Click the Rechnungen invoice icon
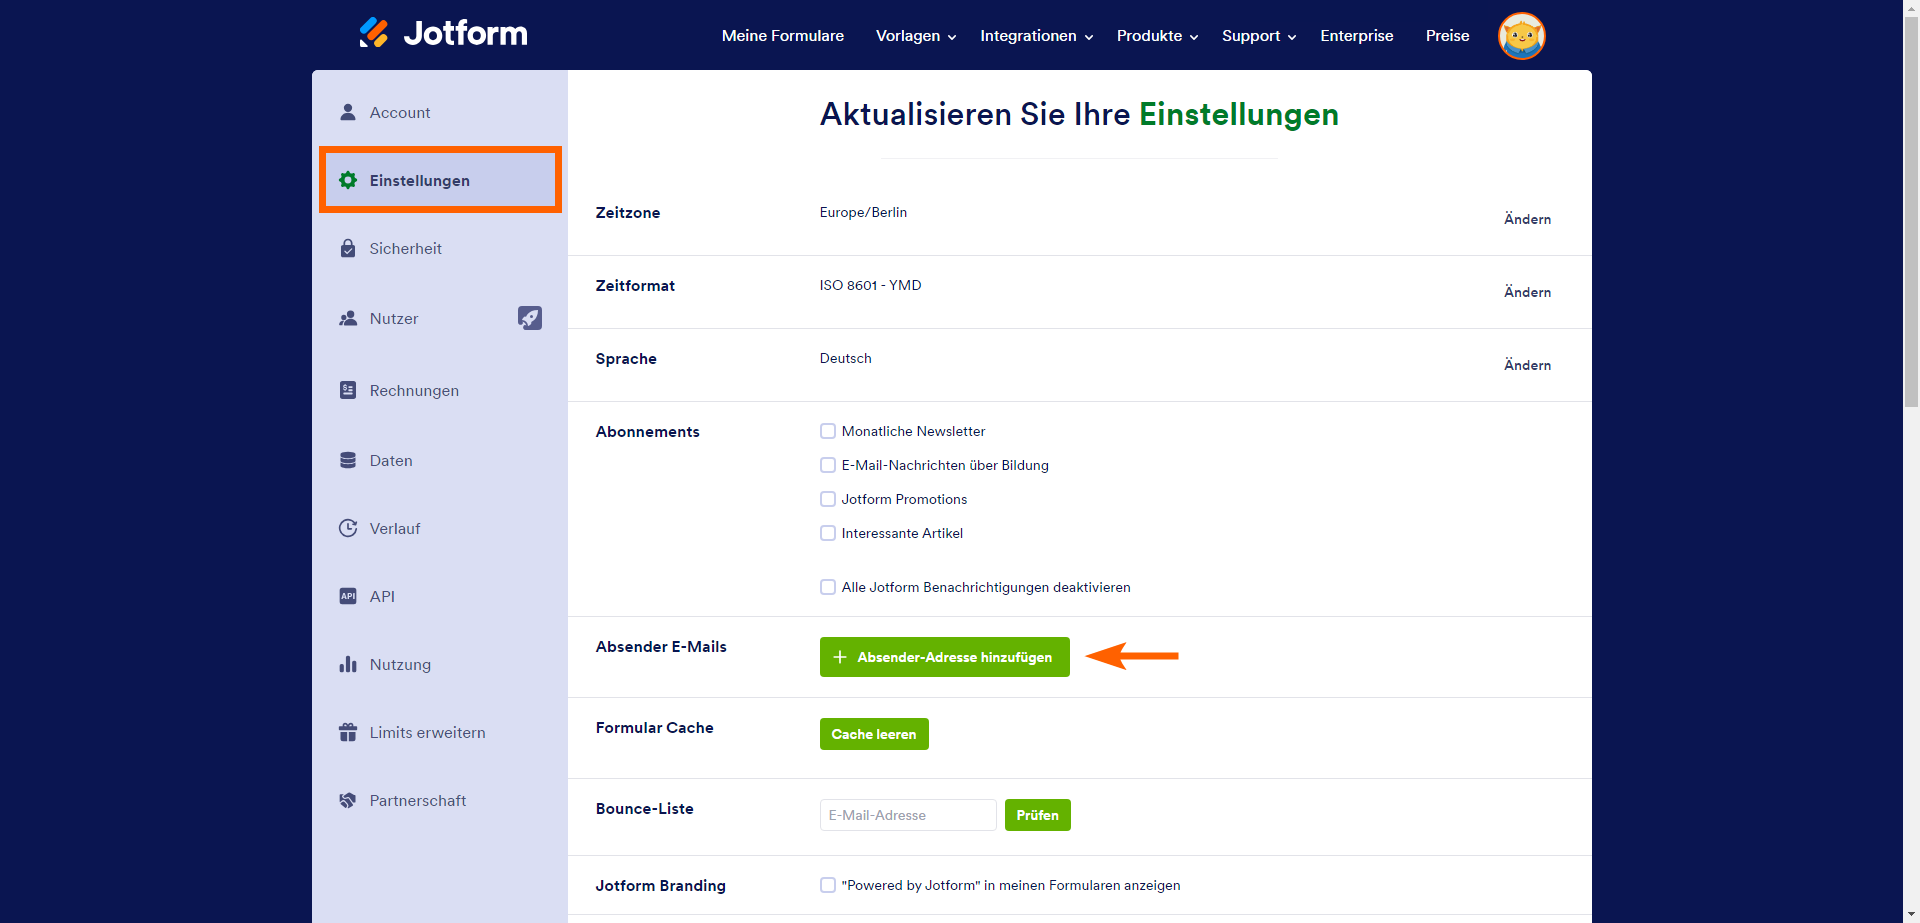 click(348, 390)
